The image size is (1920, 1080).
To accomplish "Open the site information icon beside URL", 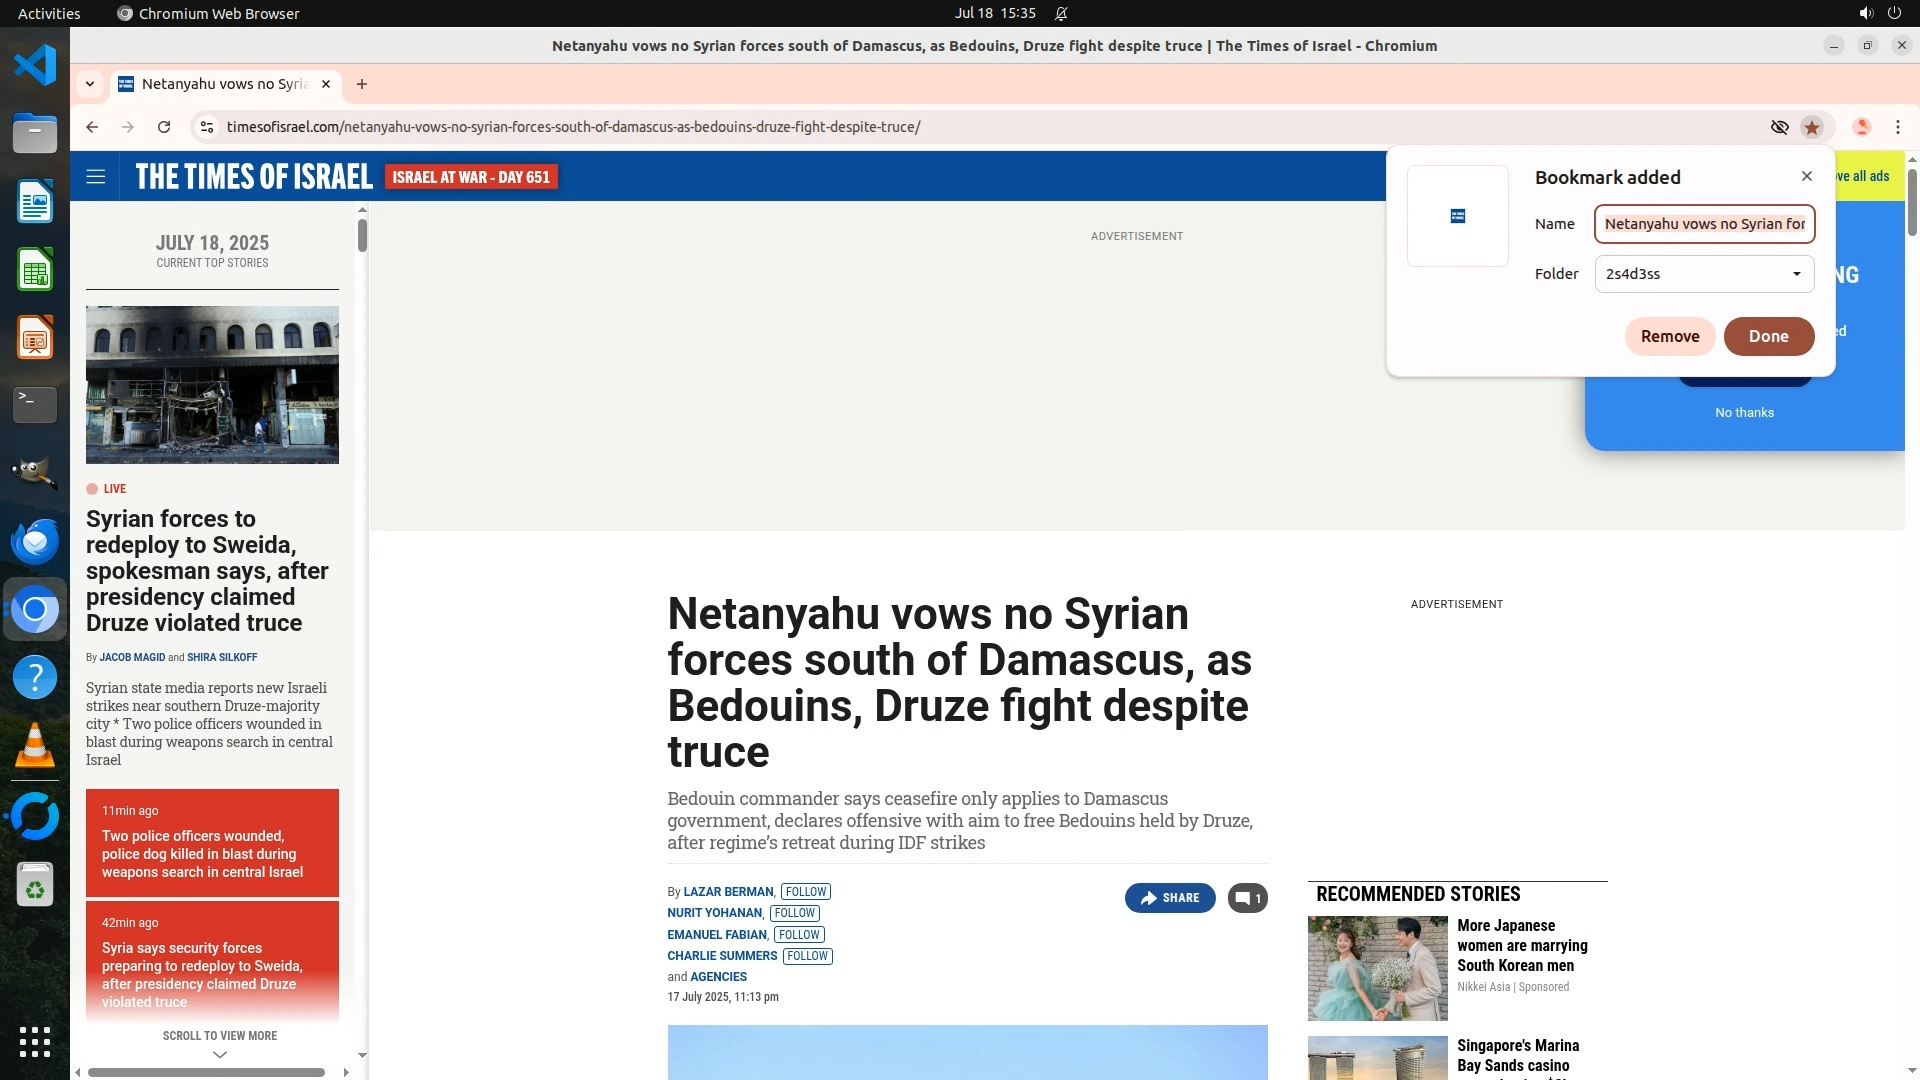I will click(x=206, y=127).
